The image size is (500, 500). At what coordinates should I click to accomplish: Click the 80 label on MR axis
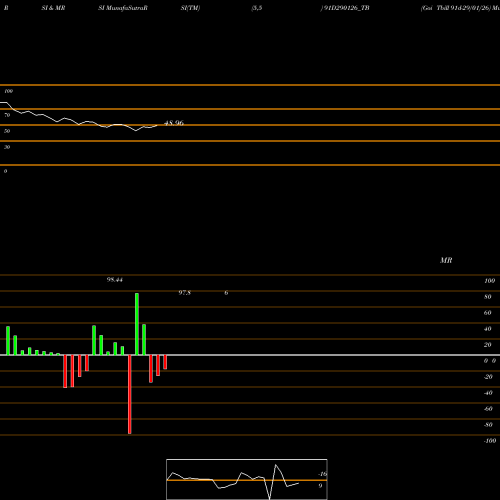pyautogui.click(x=488, y=297)
